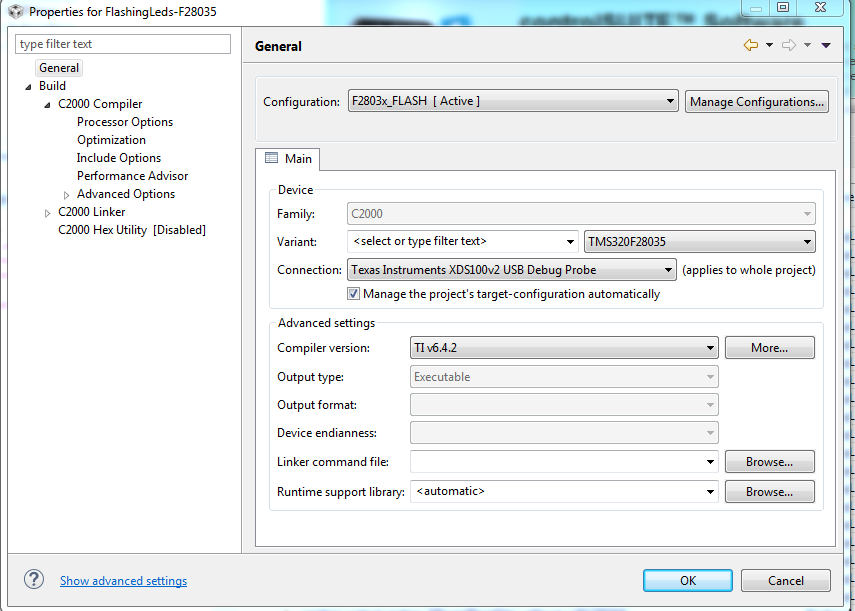The width and height of the screenshot is (855, 611).
Task: Open the view menu triangle at top right
Action: pos(826,45)
